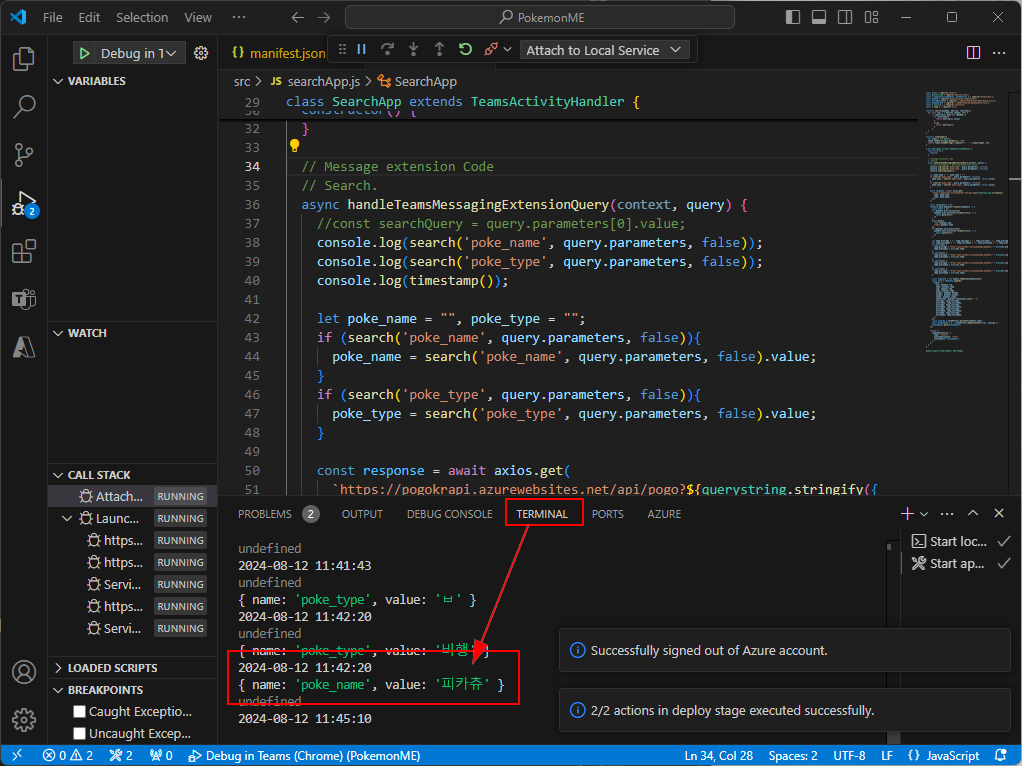Enable the Caught Exceptions breakpoint checkbox
Viewport: 1022px width, 766px height.
pyautogui.click(x=80, y=711)
